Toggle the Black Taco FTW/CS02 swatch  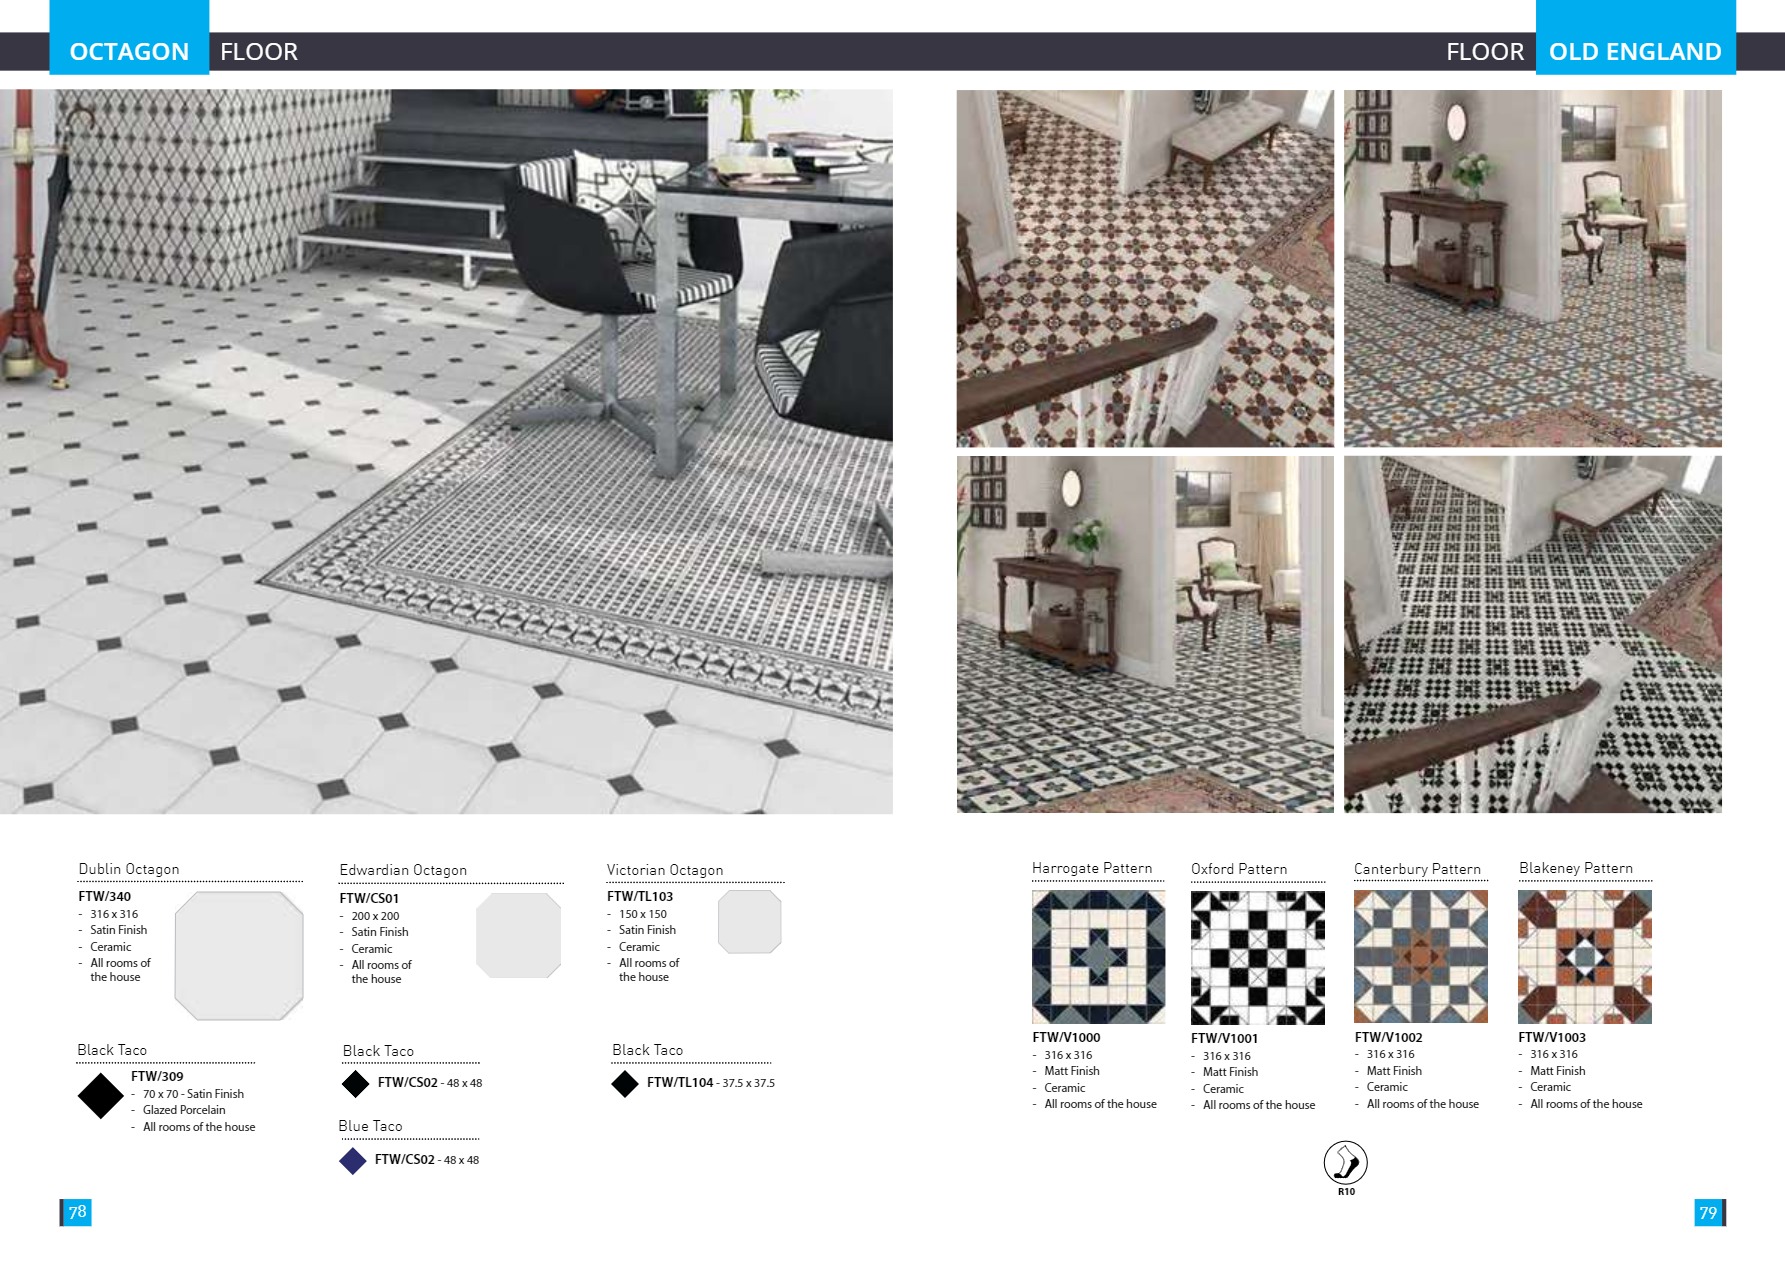coord(356,1083)
